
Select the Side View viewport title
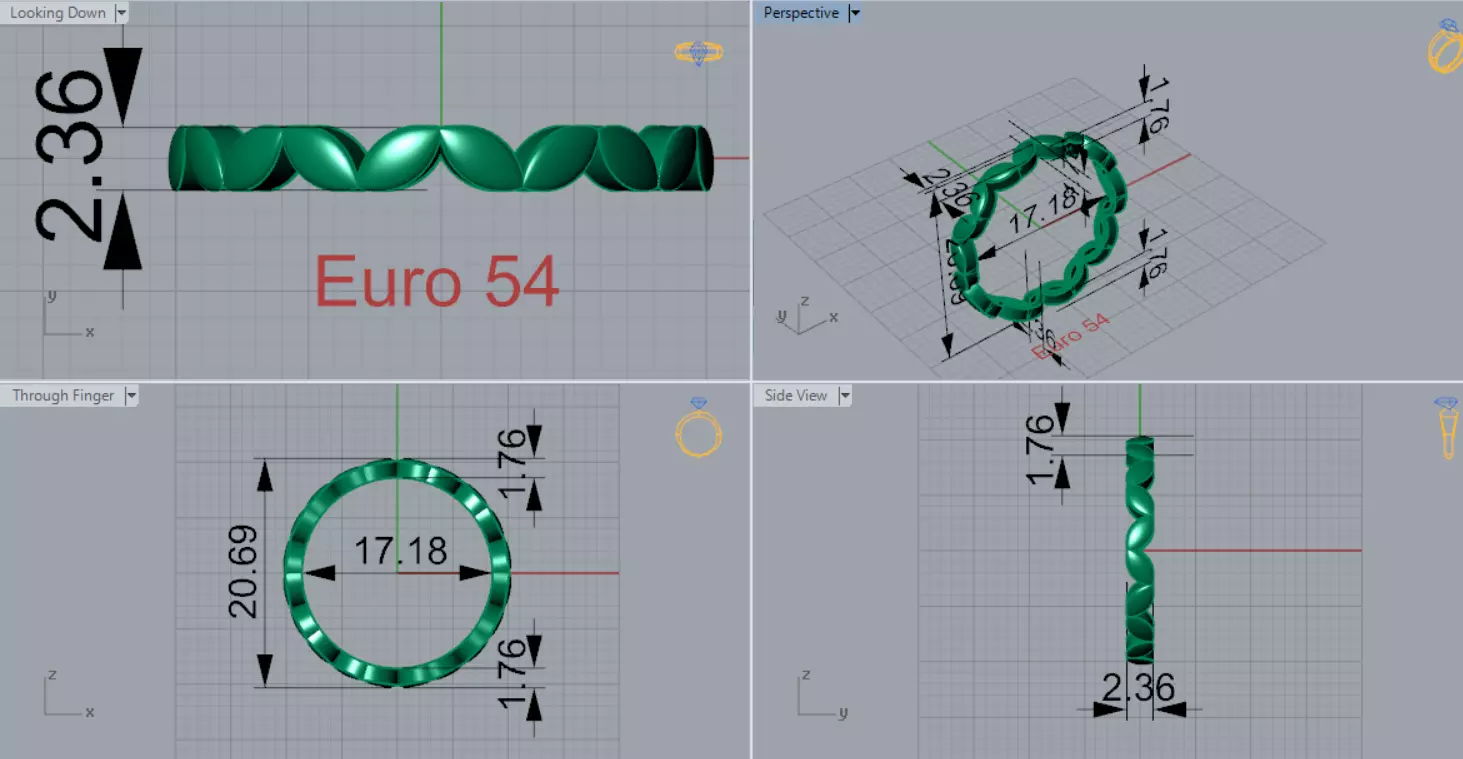click(x=796, y=396)
